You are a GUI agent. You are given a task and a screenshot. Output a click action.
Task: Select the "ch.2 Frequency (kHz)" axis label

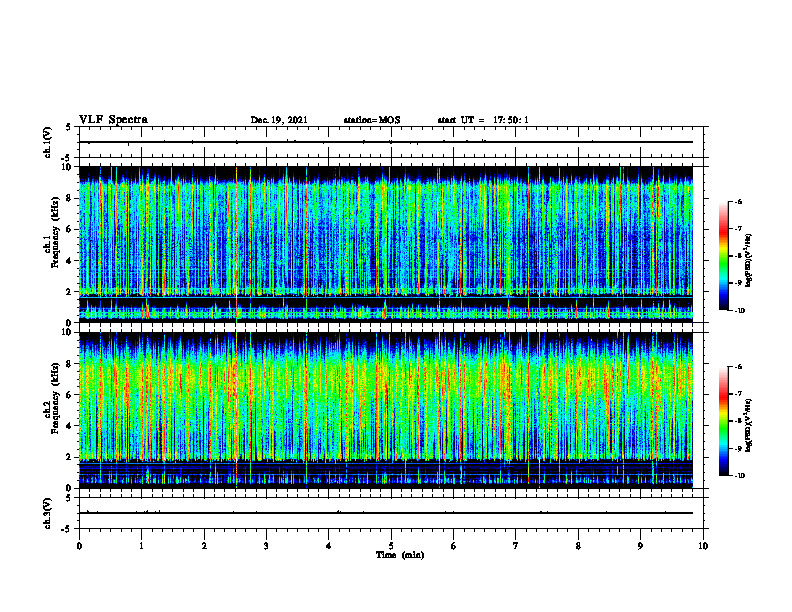[52, 398]
